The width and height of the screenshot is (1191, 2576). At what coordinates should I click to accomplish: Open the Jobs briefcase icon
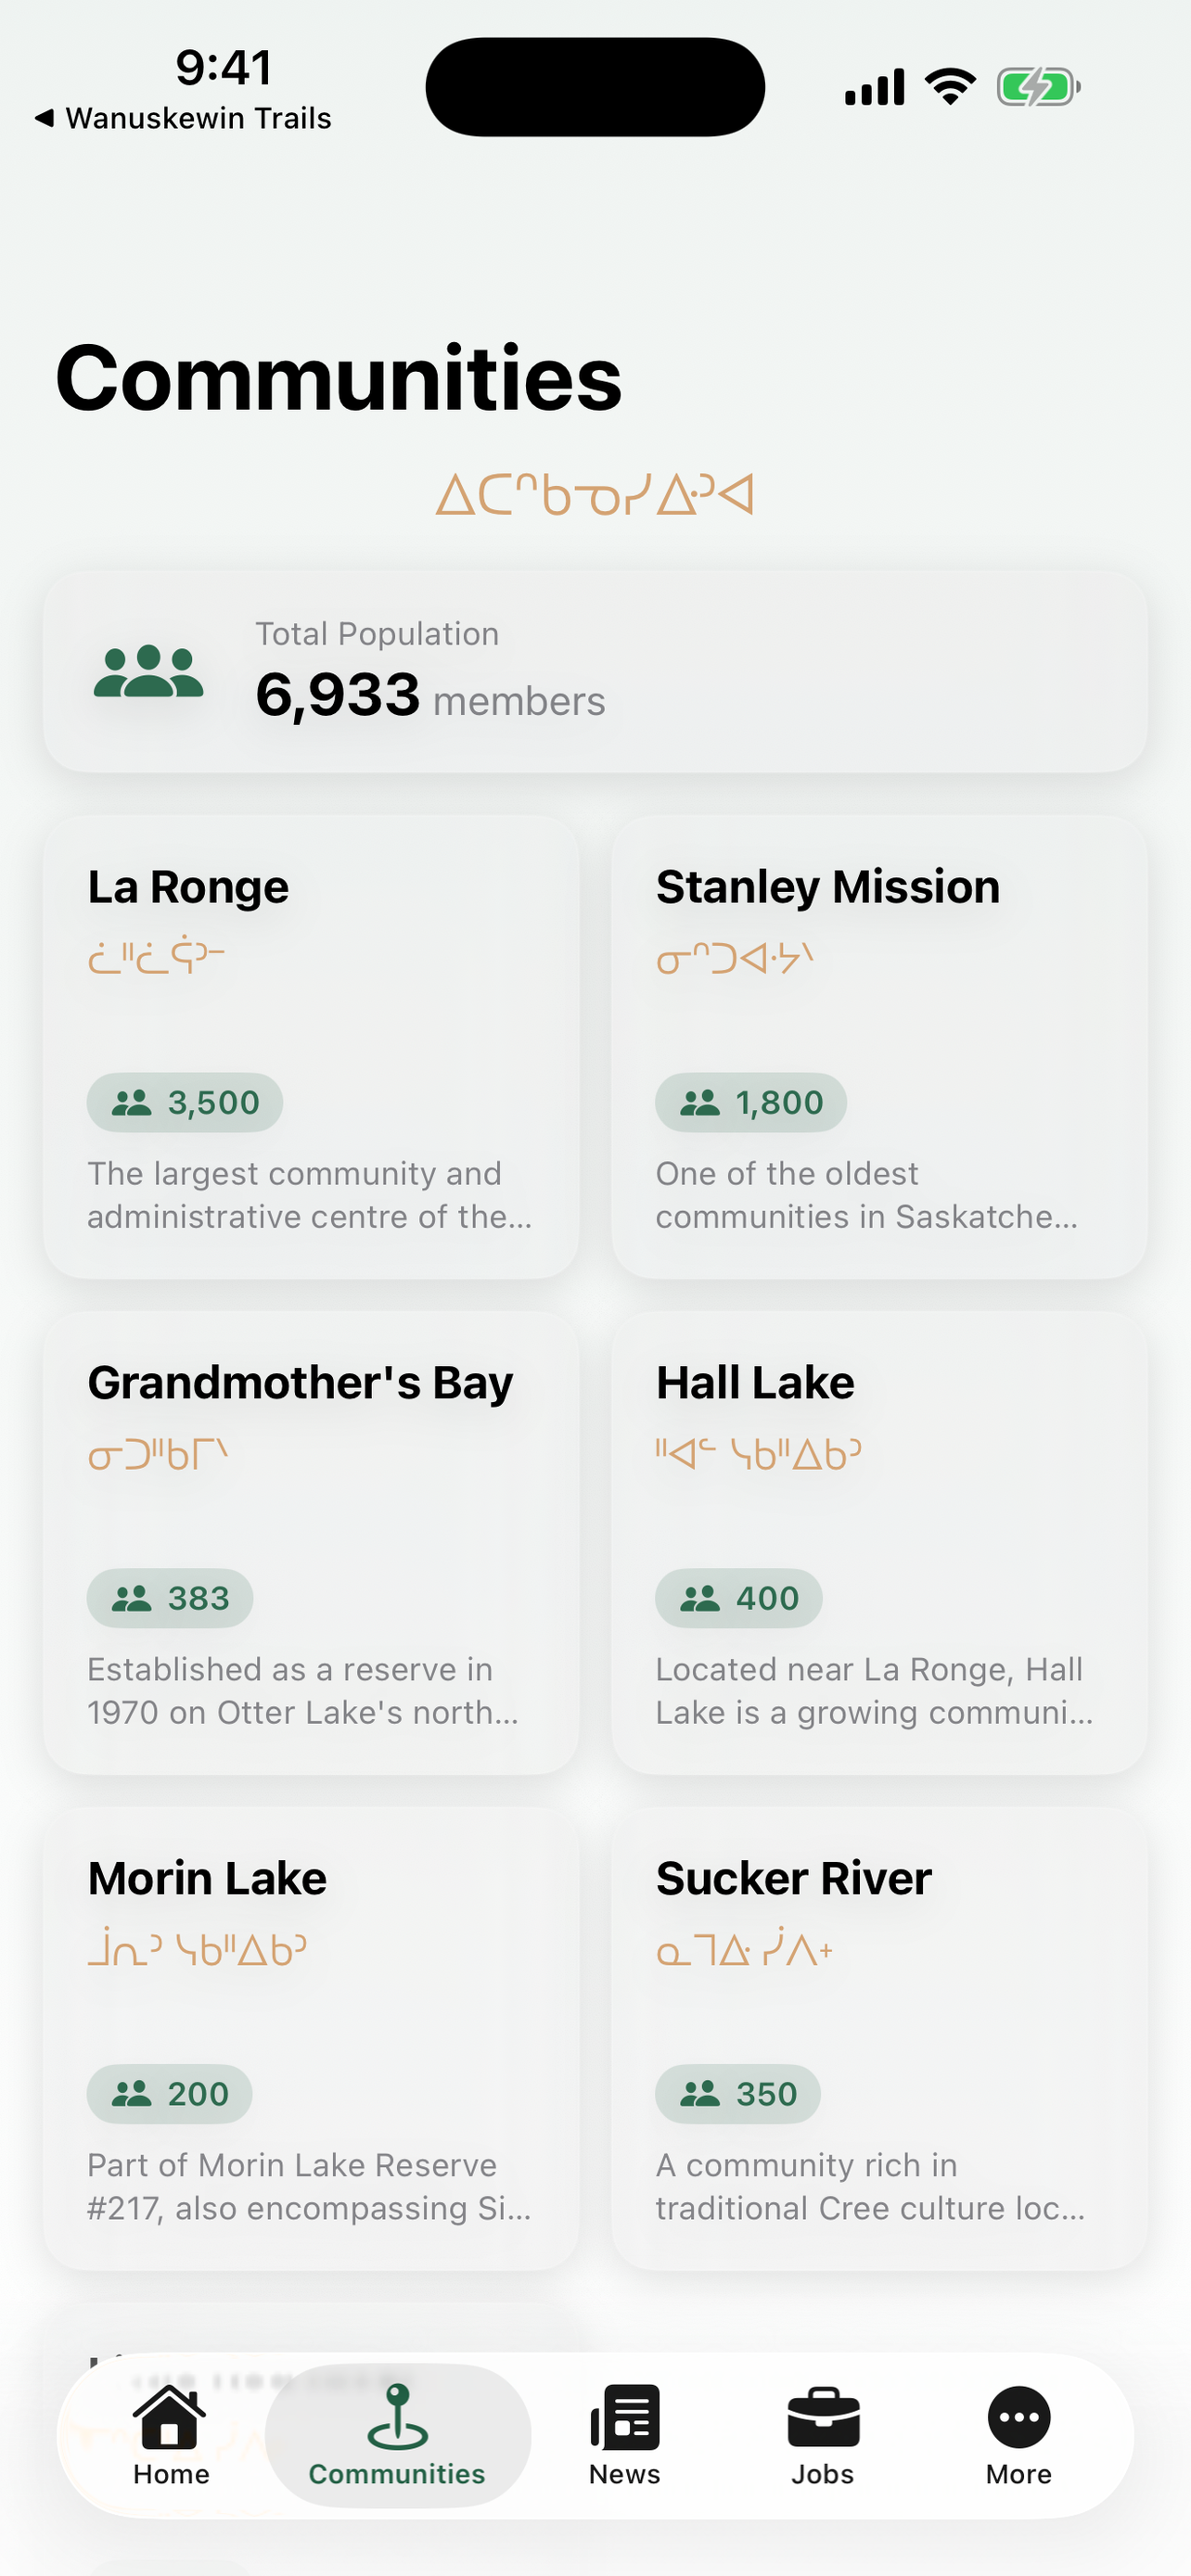coord(823,2417)
